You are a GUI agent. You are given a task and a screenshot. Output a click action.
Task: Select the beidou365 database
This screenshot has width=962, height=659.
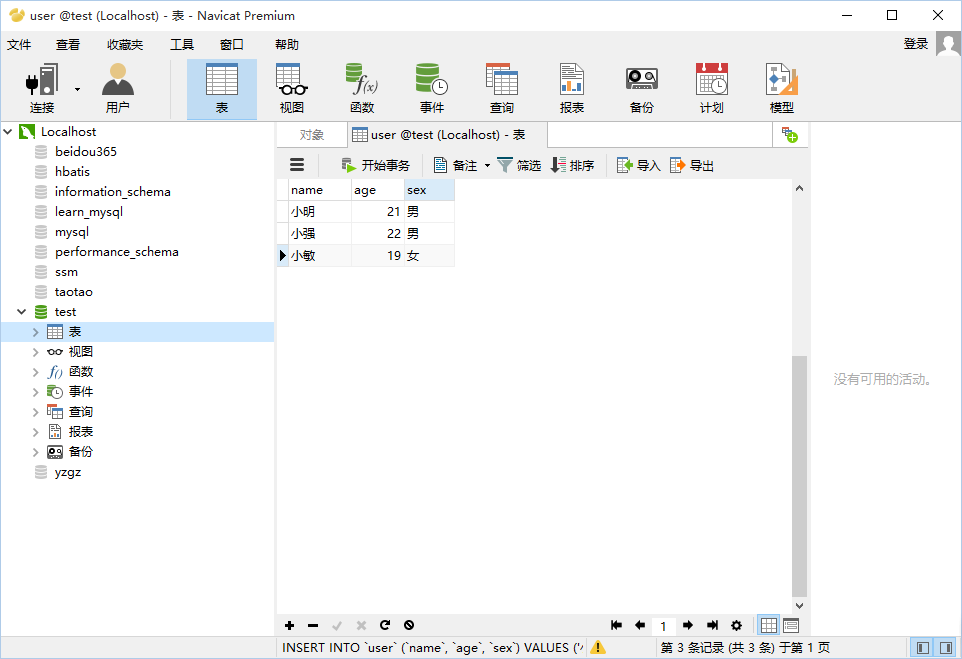pyautogui.click(x=86, y=152)
